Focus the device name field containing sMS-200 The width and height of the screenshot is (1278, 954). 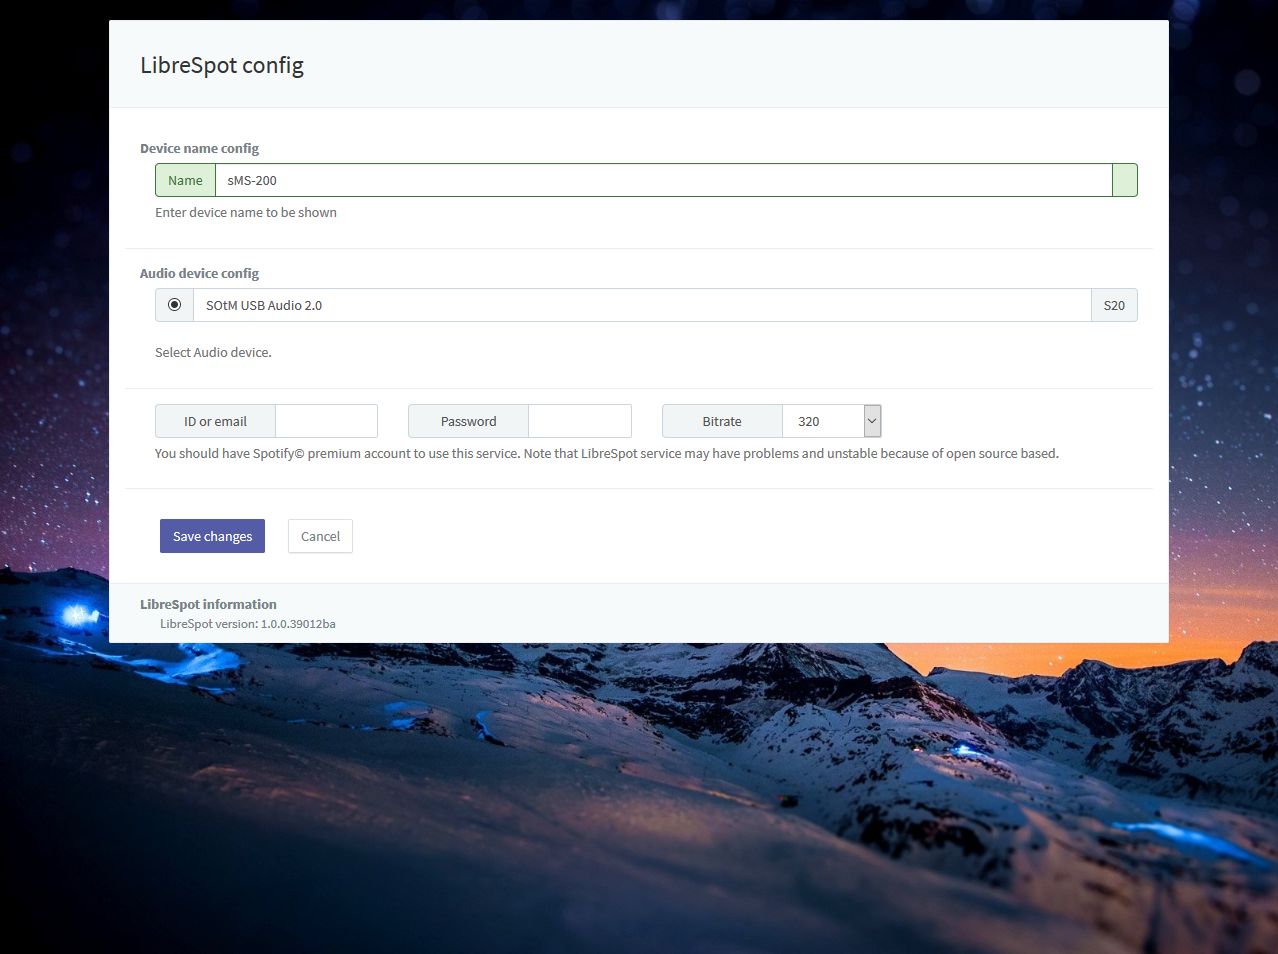[x=662, y=180]
